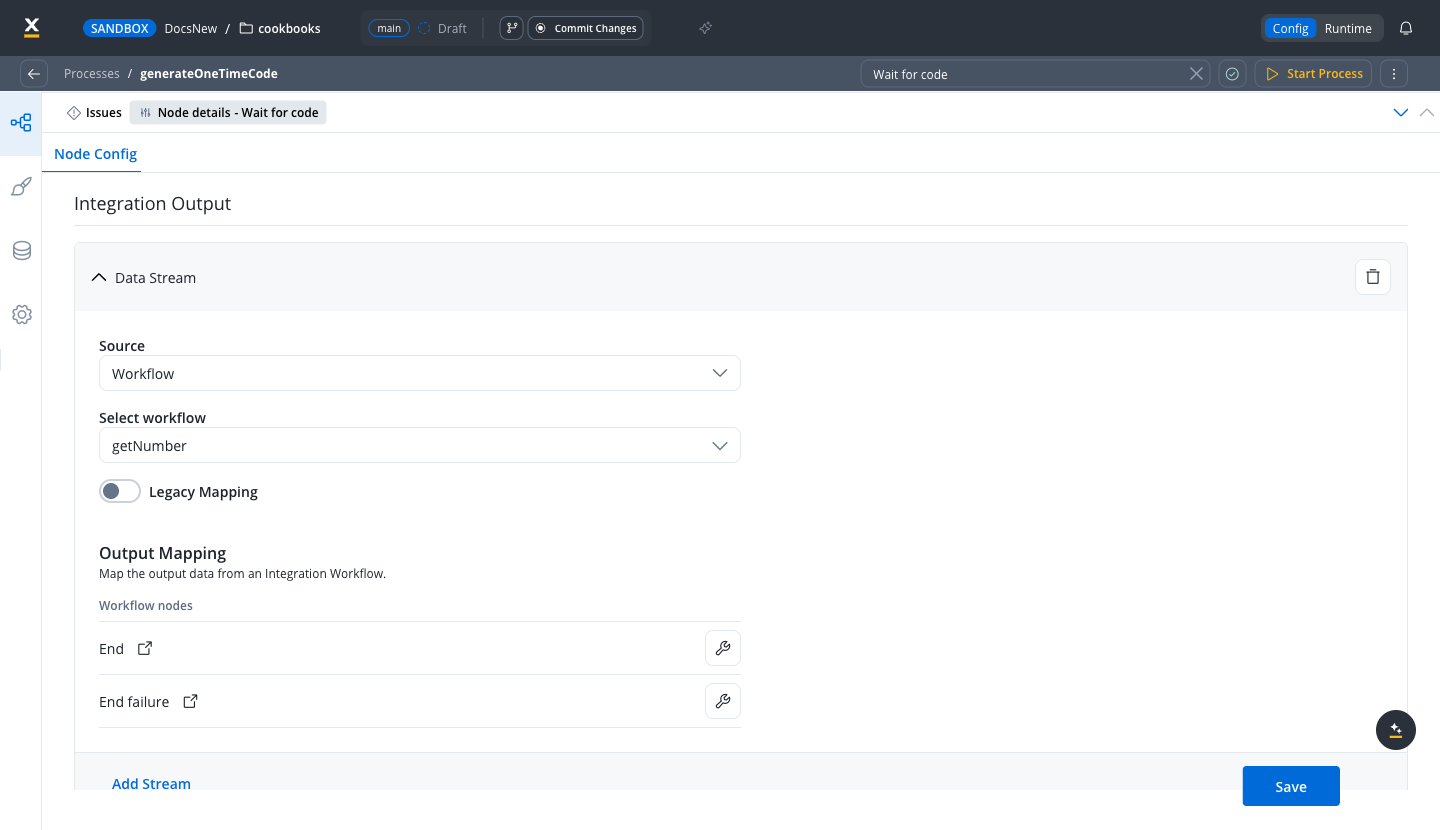
Task: Click DocsNew breadcrumb
Action: point(190,28)
